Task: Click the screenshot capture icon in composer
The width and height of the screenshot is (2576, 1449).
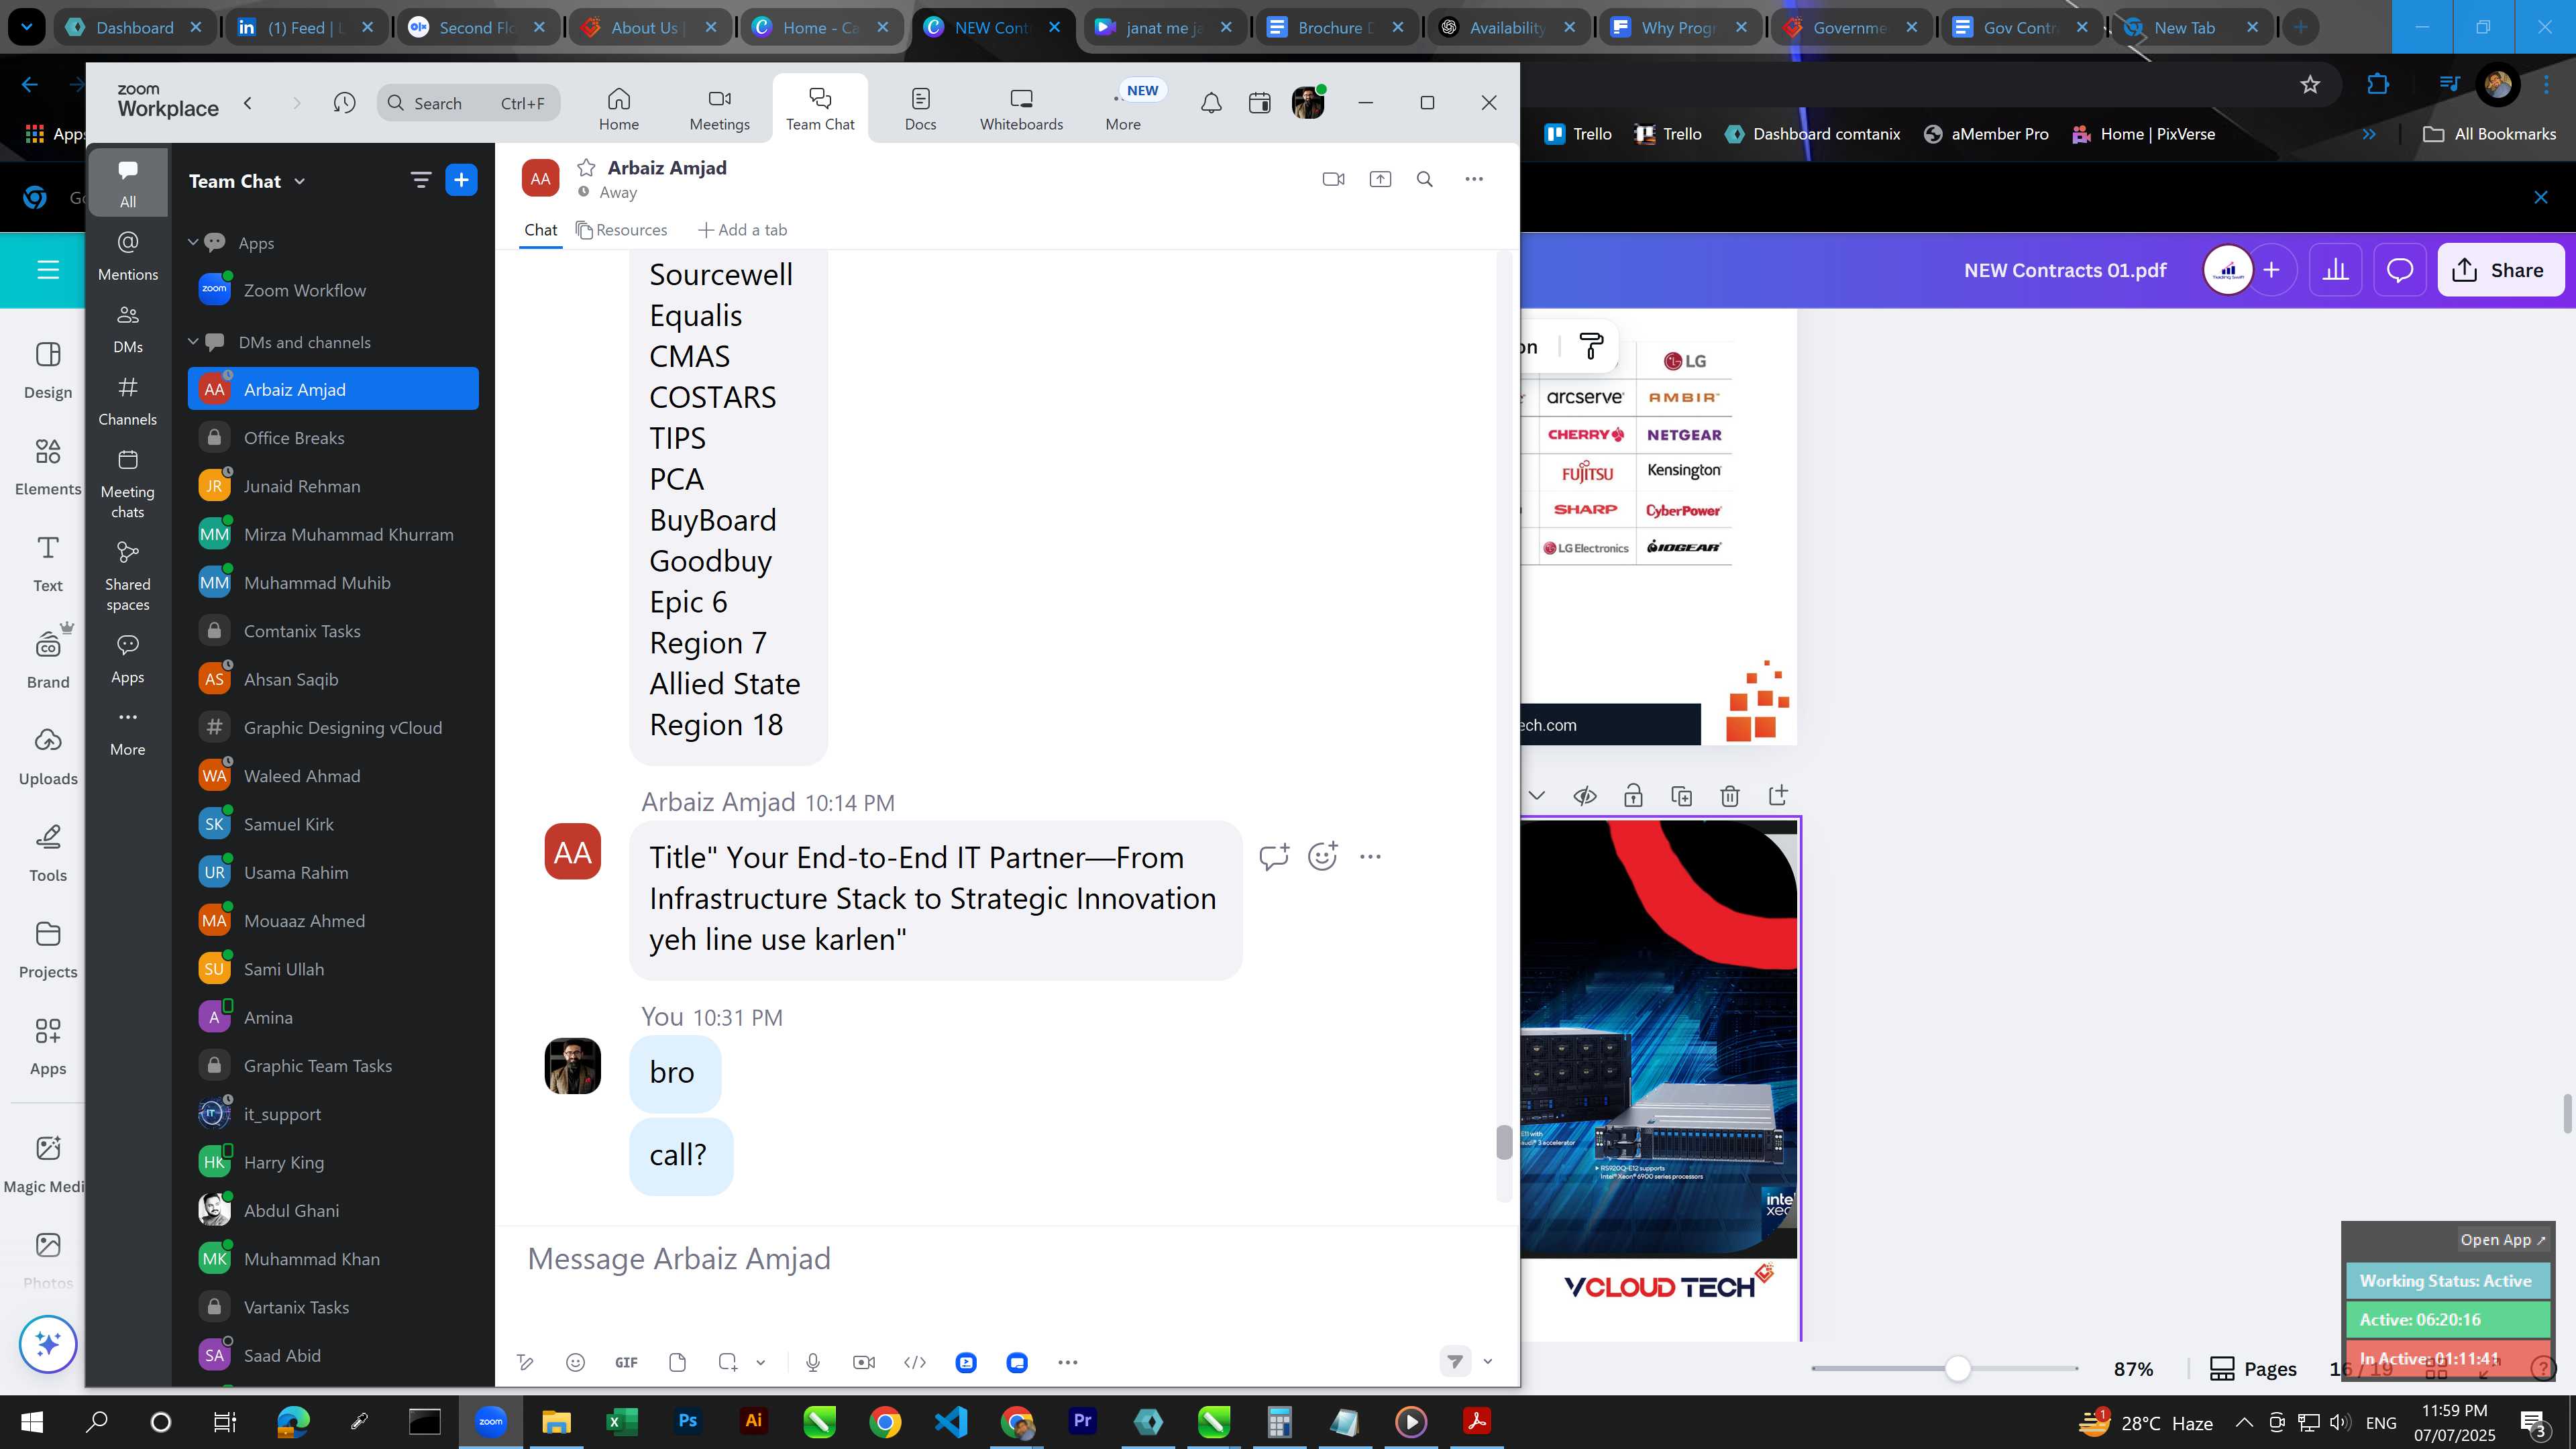Action: (728, 1362)
